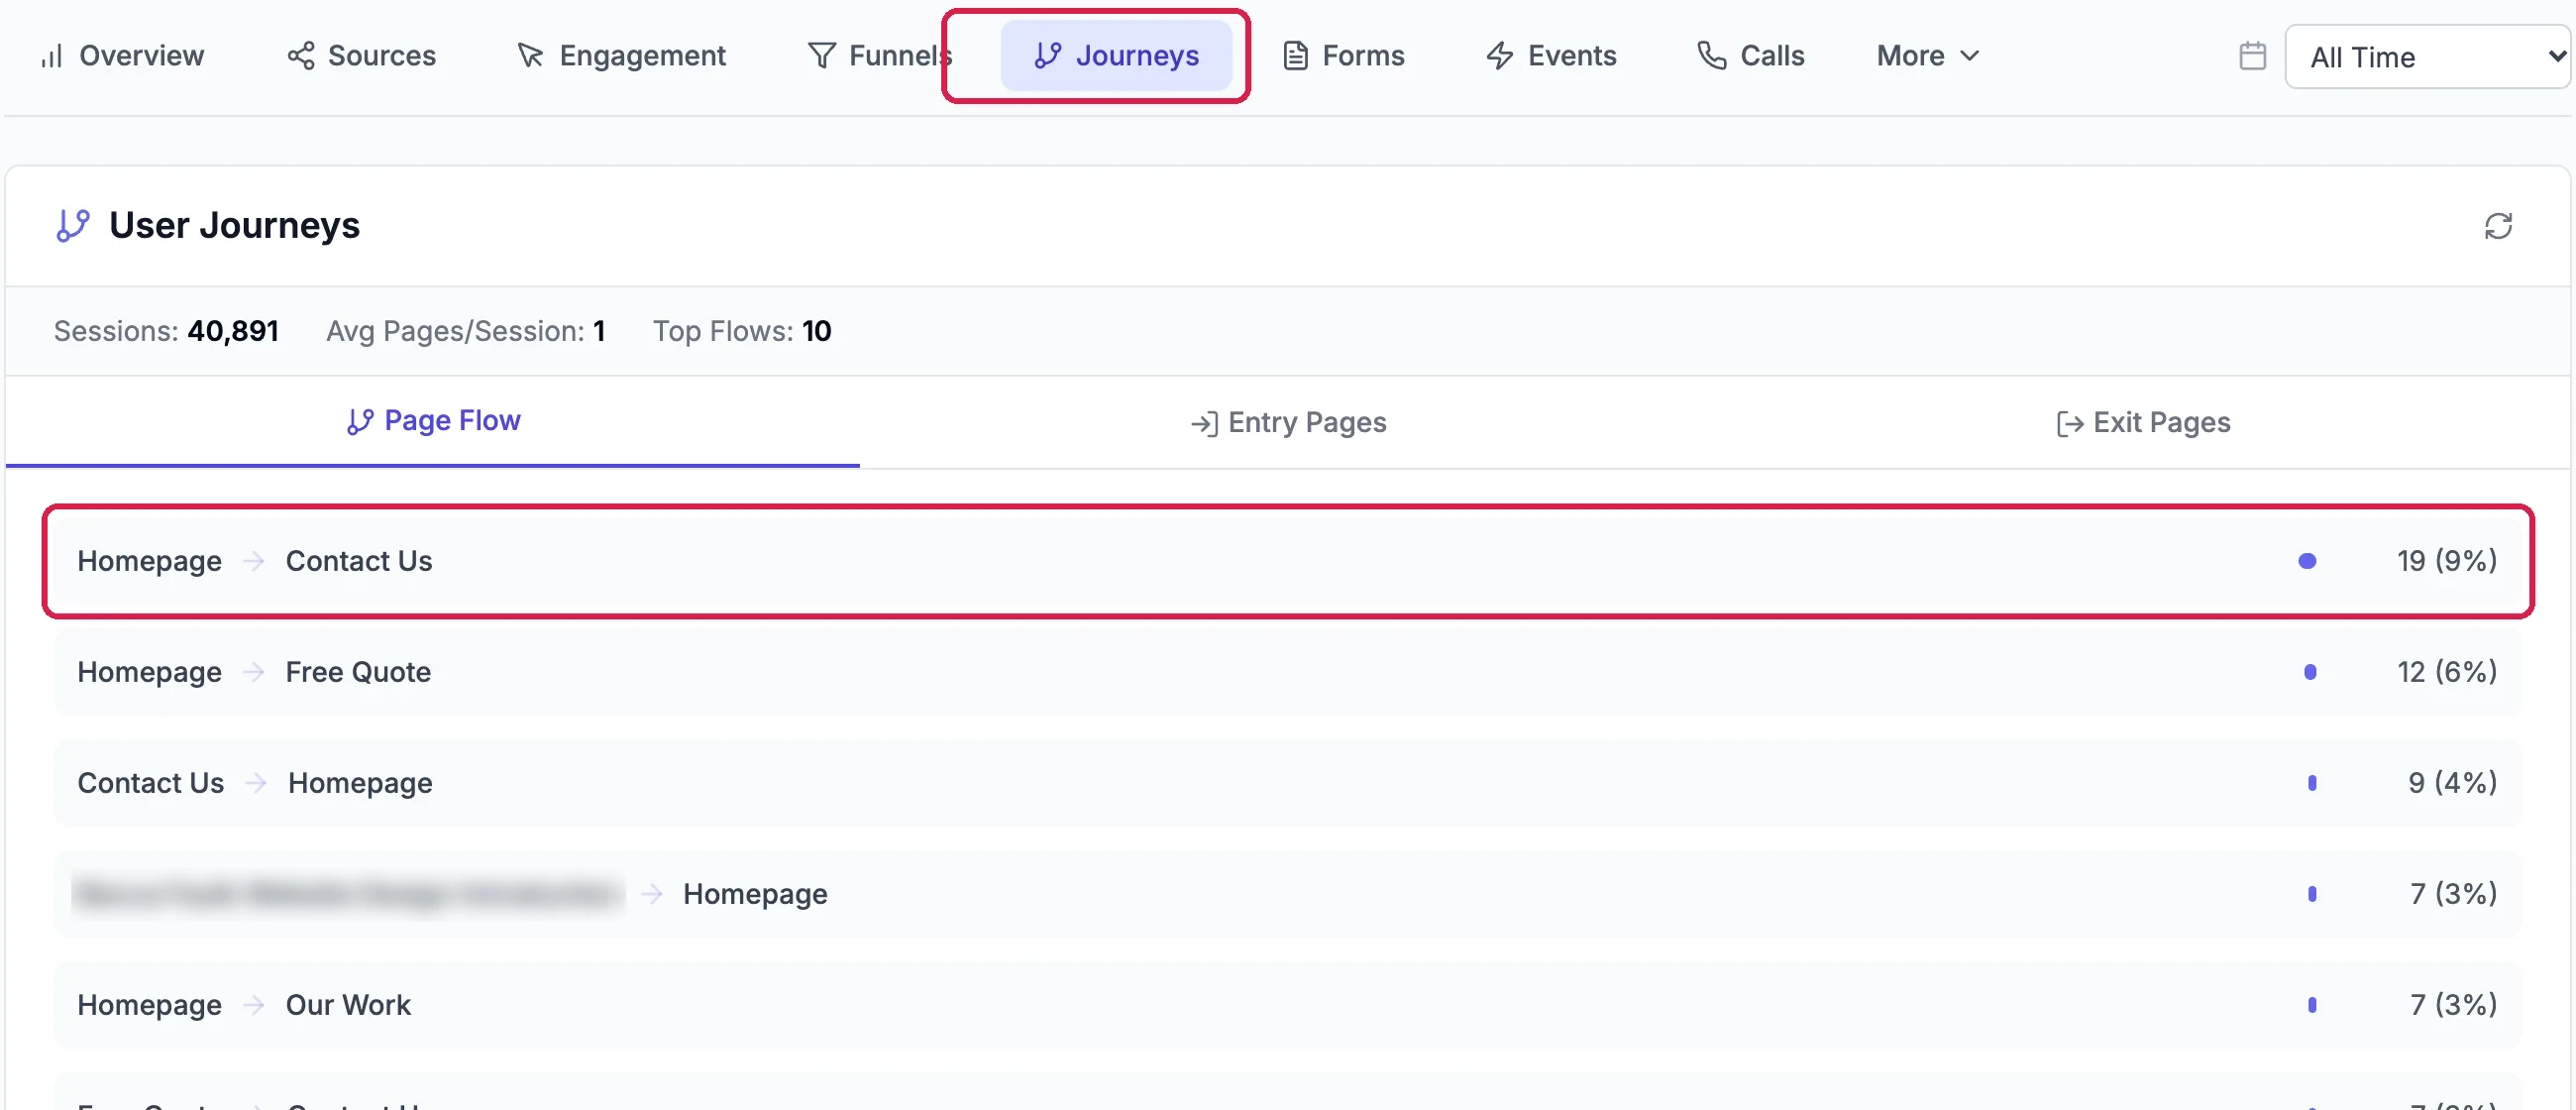Click the Exit Pages arrow icon
The height and width of the screenshot is (1110, 2576).
click(x=2070, y=424)
